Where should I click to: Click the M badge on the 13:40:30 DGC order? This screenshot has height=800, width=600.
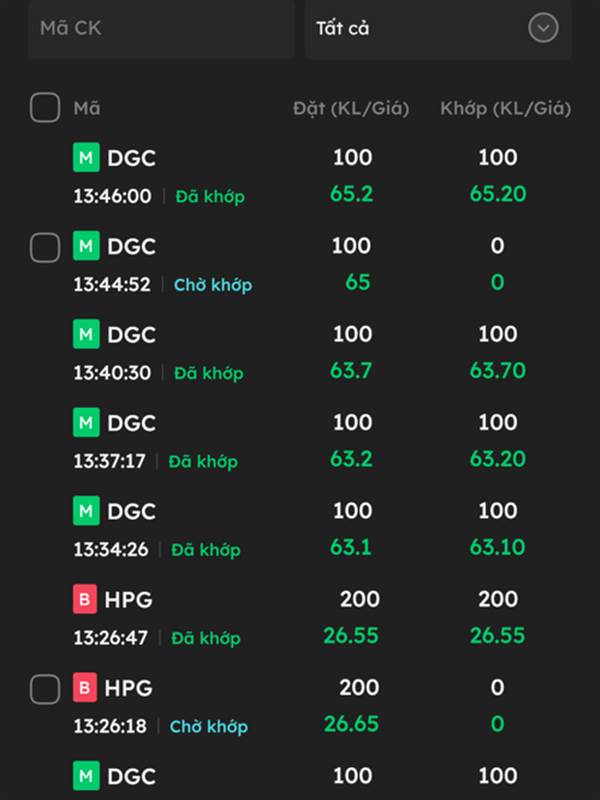click(x=86, y=334)
